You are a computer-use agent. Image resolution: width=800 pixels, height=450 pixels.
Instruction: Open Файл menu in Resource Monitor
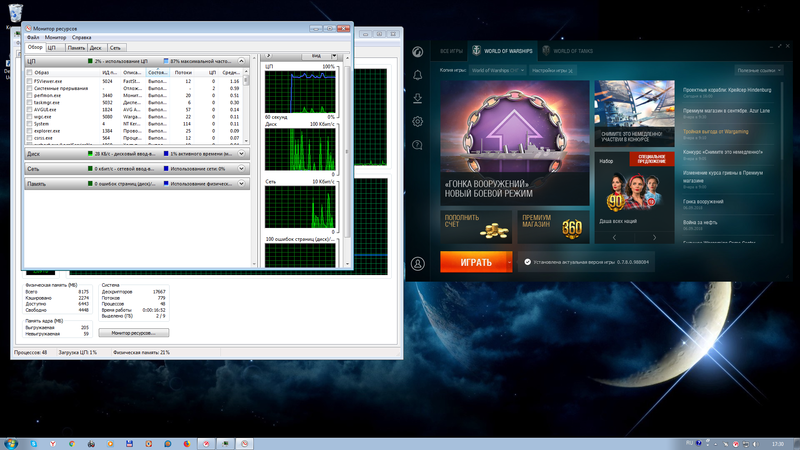coord(33,37)
